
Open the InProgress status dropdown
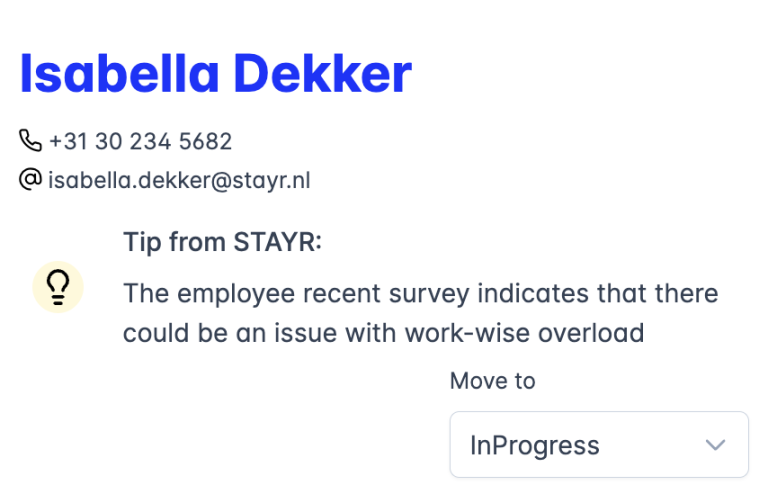point(599,445)
